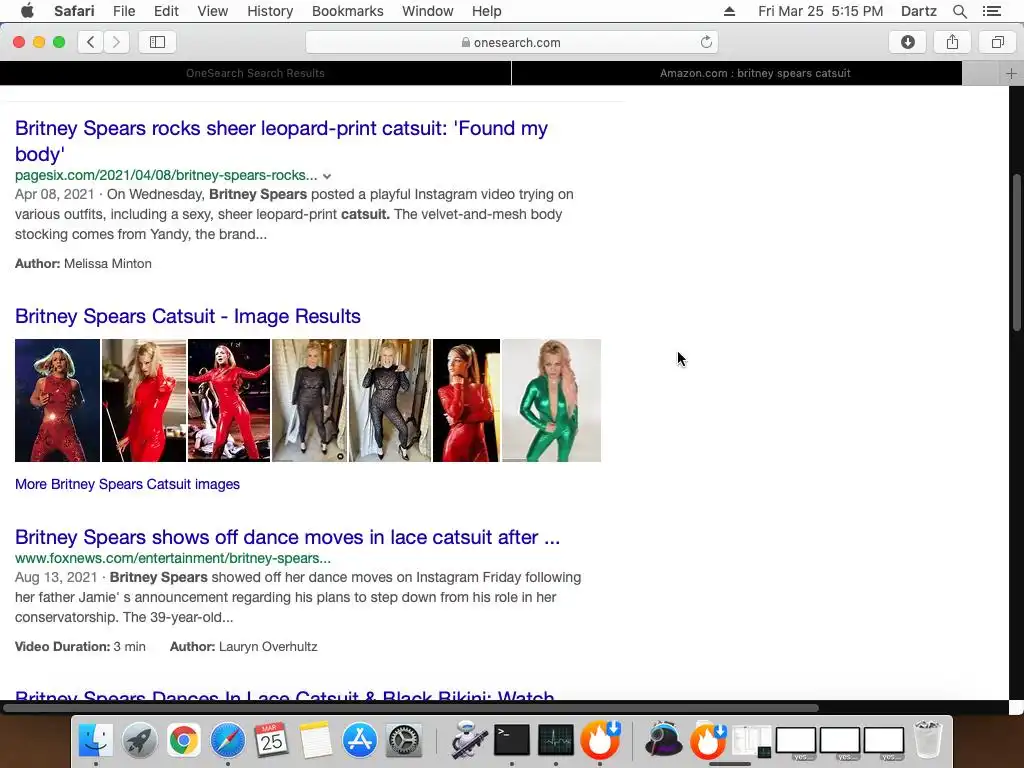This screenshot has width=1024, height=768.
Task: Open the lace catsuit dance moves headline
Action: [x=287, y=537]
